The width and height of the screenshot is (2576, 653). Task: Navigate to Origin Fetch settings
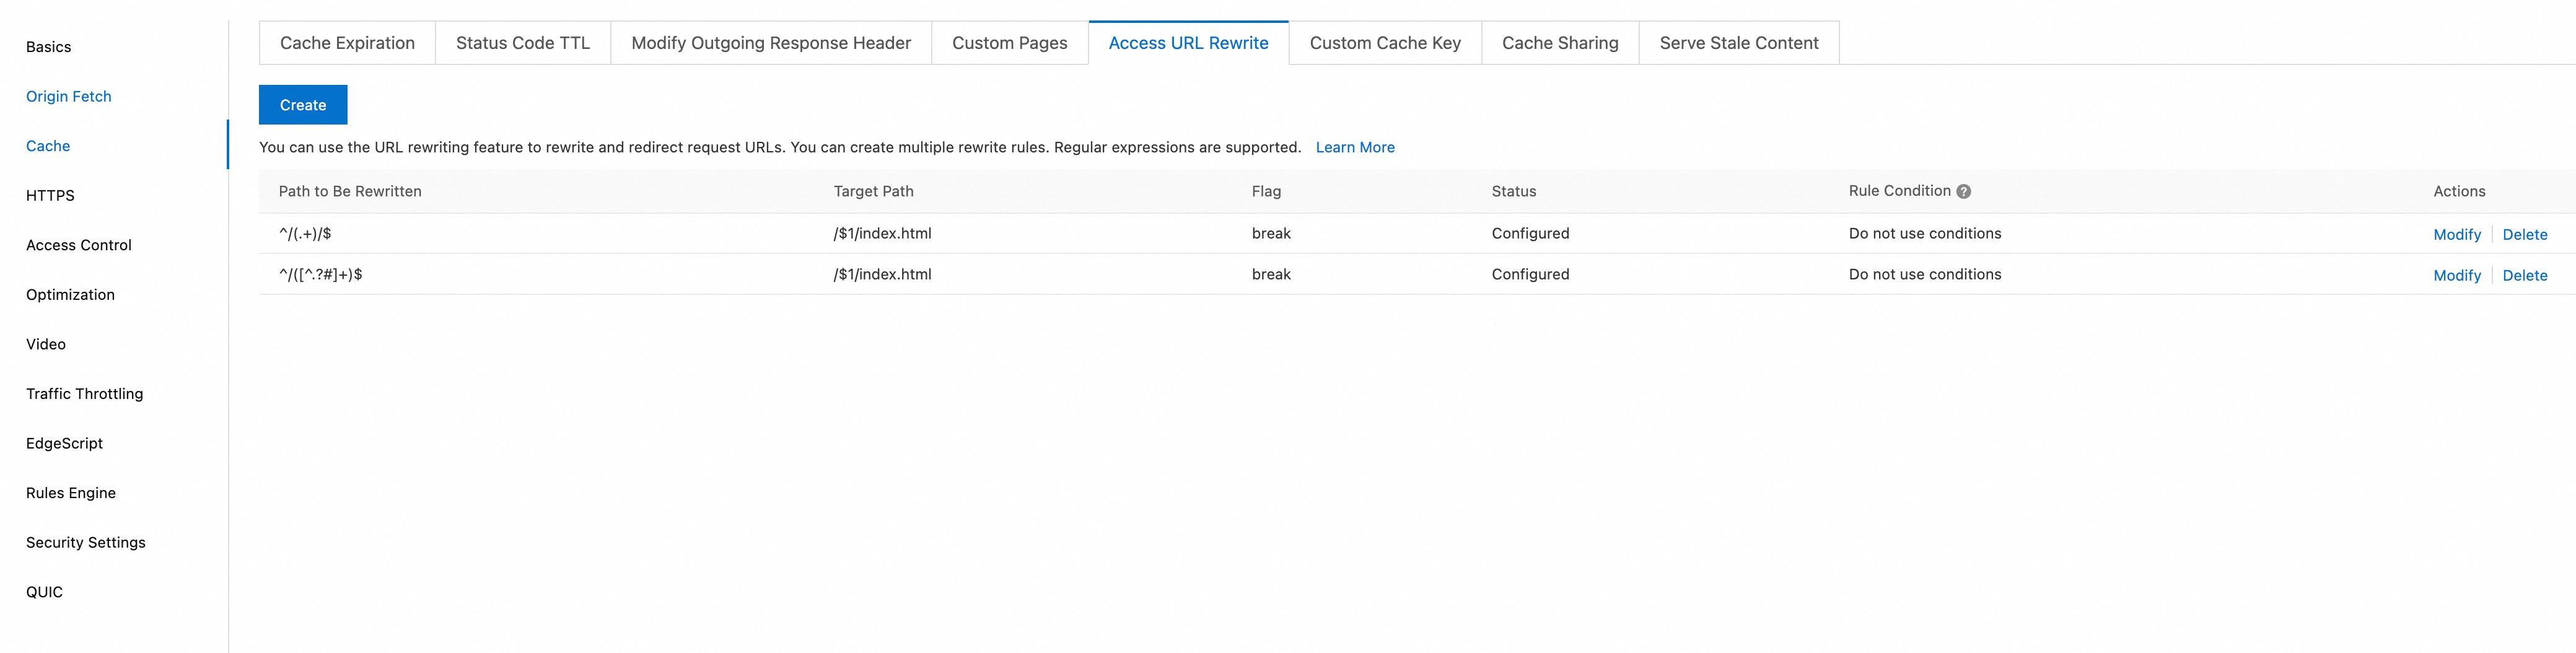[68, 96]
